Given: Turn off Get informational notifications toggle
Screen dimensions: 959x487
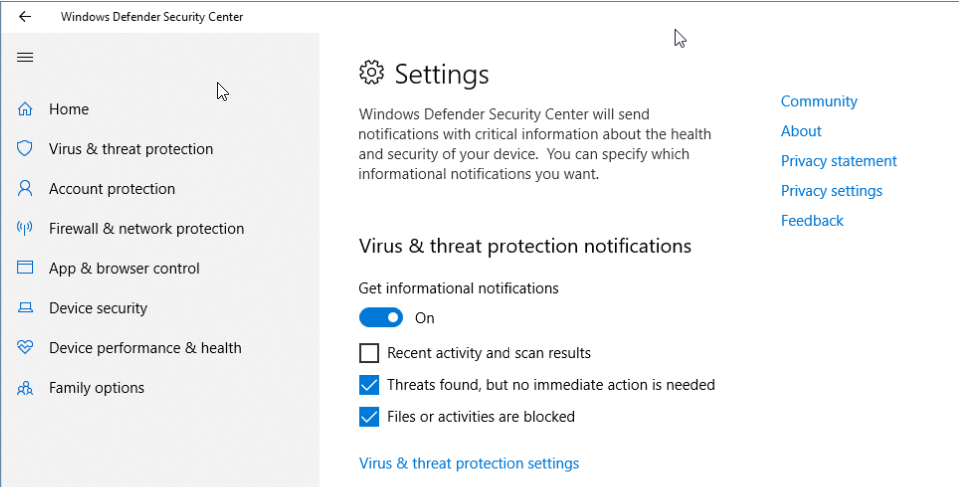Looking at the screenshot, I should [x=381, y=318].
